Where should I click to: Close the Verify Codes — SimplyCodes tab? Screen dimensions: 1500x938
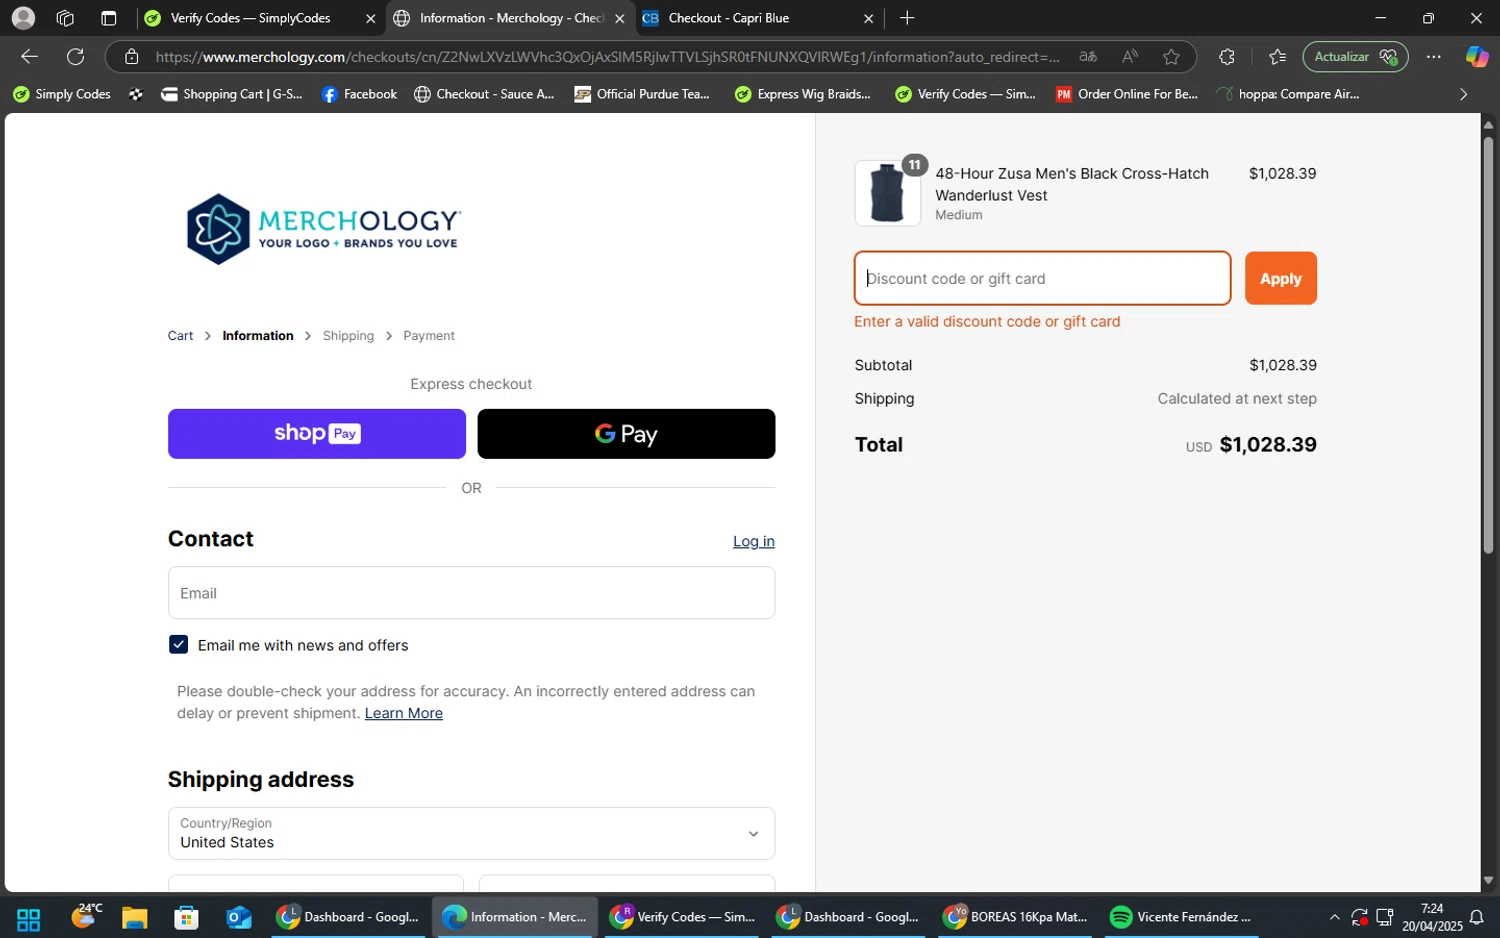[x=370, y=18]
